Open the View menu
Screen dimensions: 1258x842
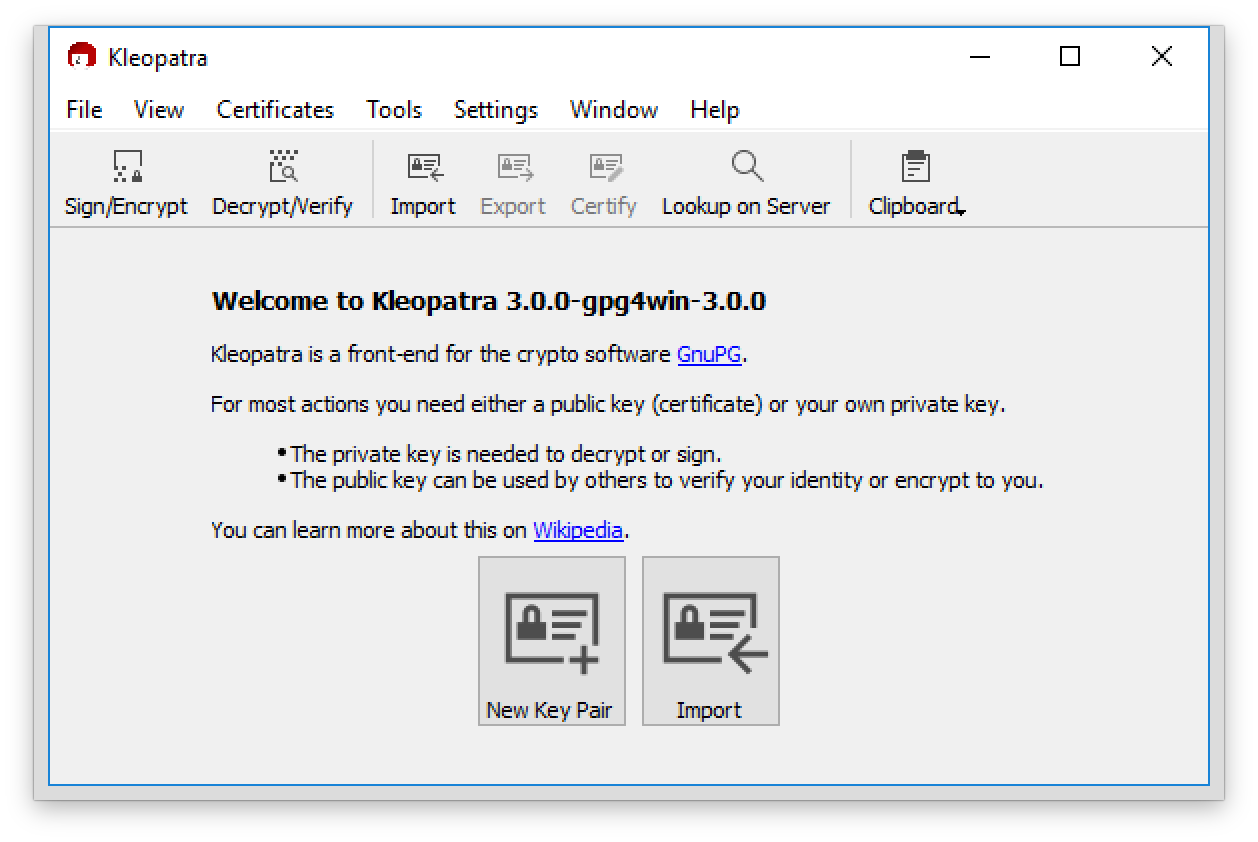158,110
